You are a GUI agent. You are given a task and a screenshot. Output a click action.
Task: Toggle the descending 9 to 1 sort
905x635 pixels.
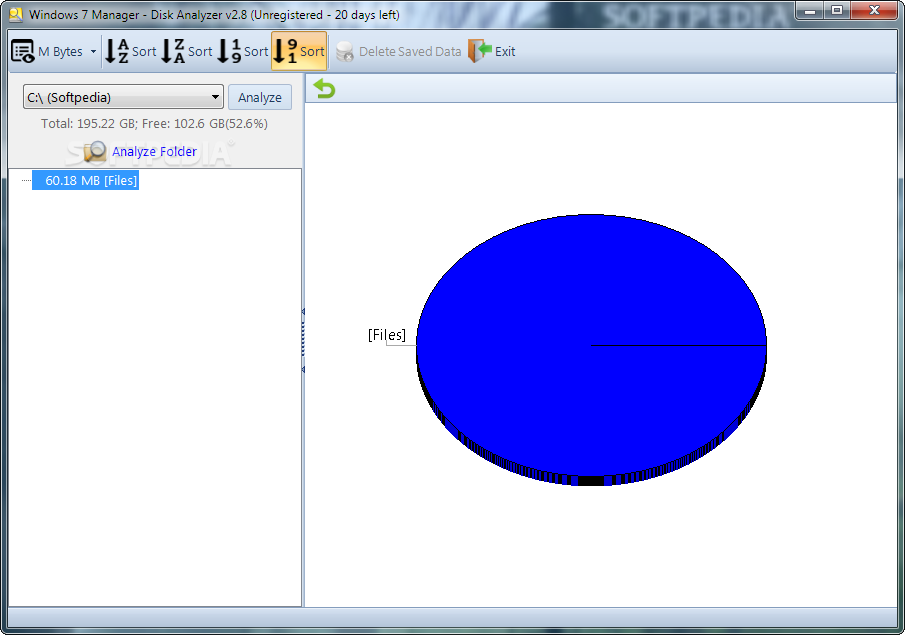click(x=299, y=51)
